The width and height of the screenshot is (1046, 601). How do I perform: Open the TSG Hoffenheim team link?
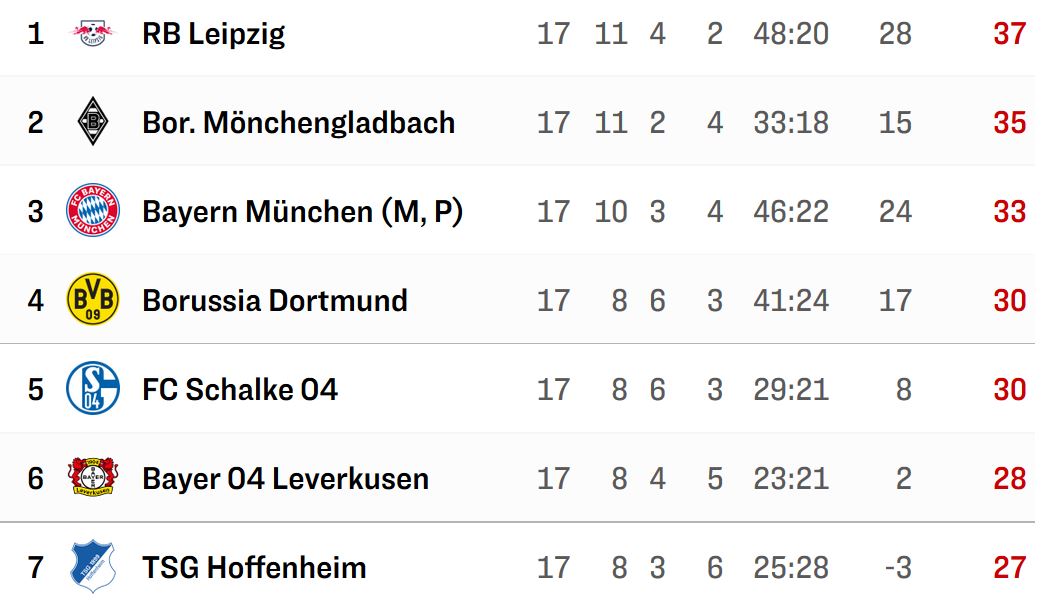(x=254, y=568)
